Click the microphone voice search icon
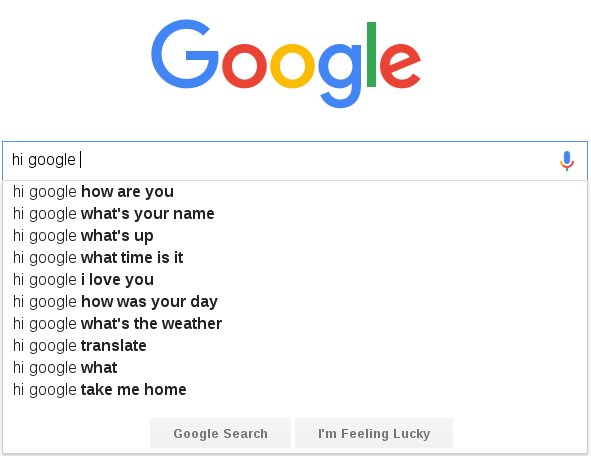591x456 pixels. pyautogui.click(x=567, y=161)
